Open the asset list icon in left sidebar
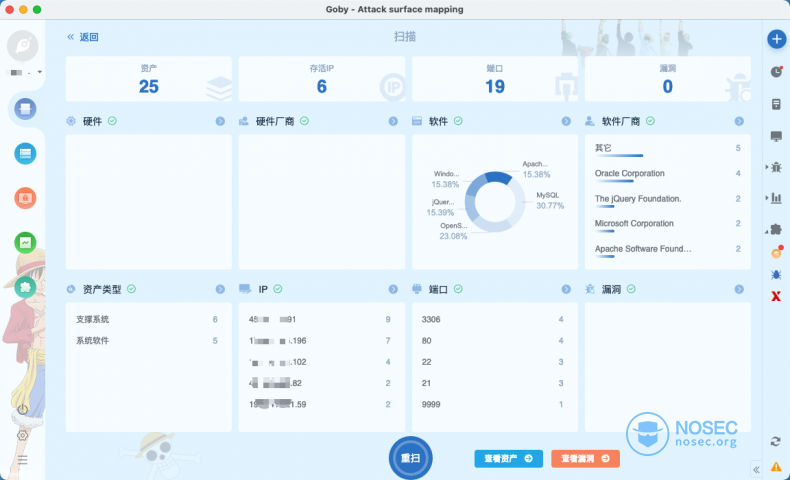Screen dimensions: 790x480 tap(25, 154)
